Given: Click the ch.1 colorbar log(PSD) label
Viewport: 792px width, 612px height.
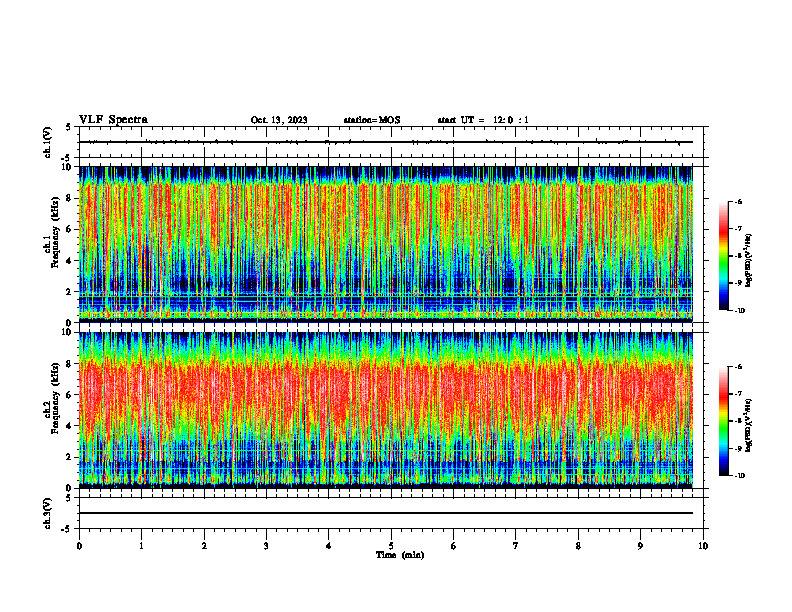Looking at the screenshot, I should pos(749,260).
